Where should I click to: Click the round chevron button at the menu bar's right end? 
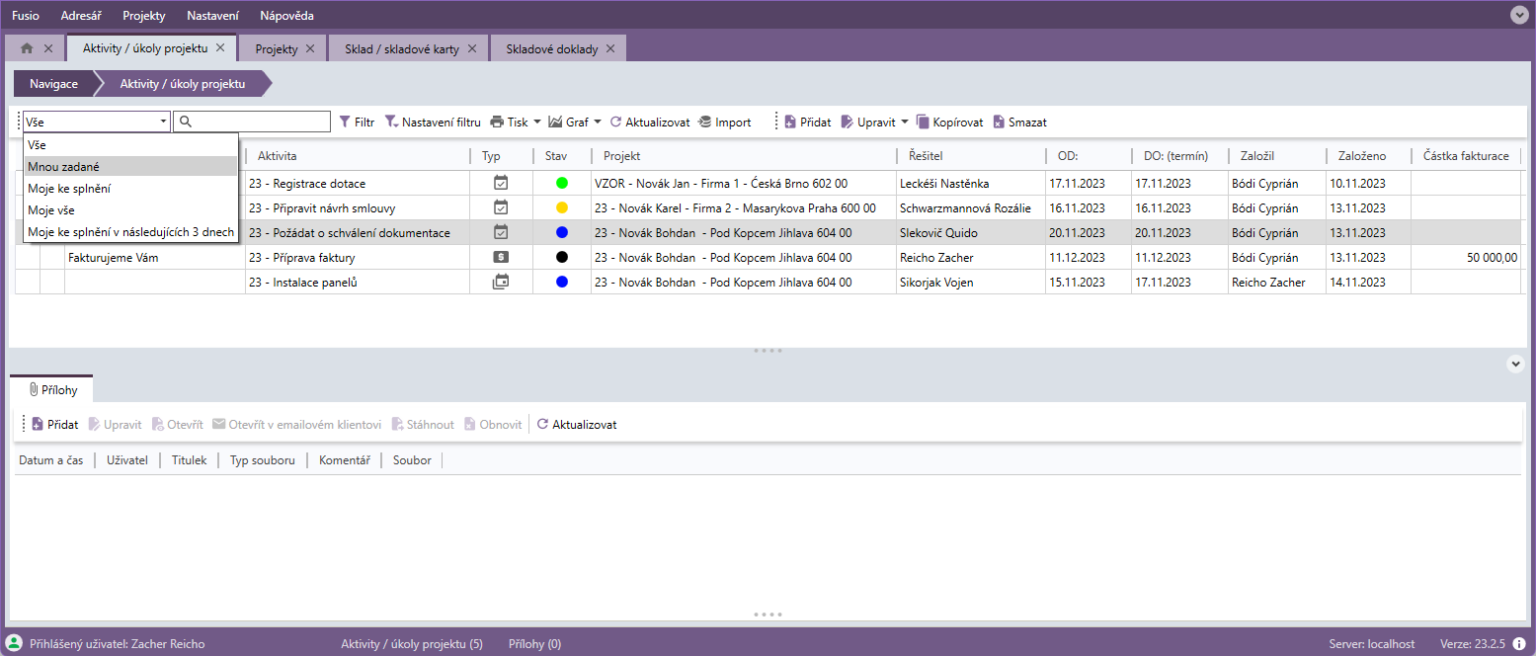click(1519, 15)
